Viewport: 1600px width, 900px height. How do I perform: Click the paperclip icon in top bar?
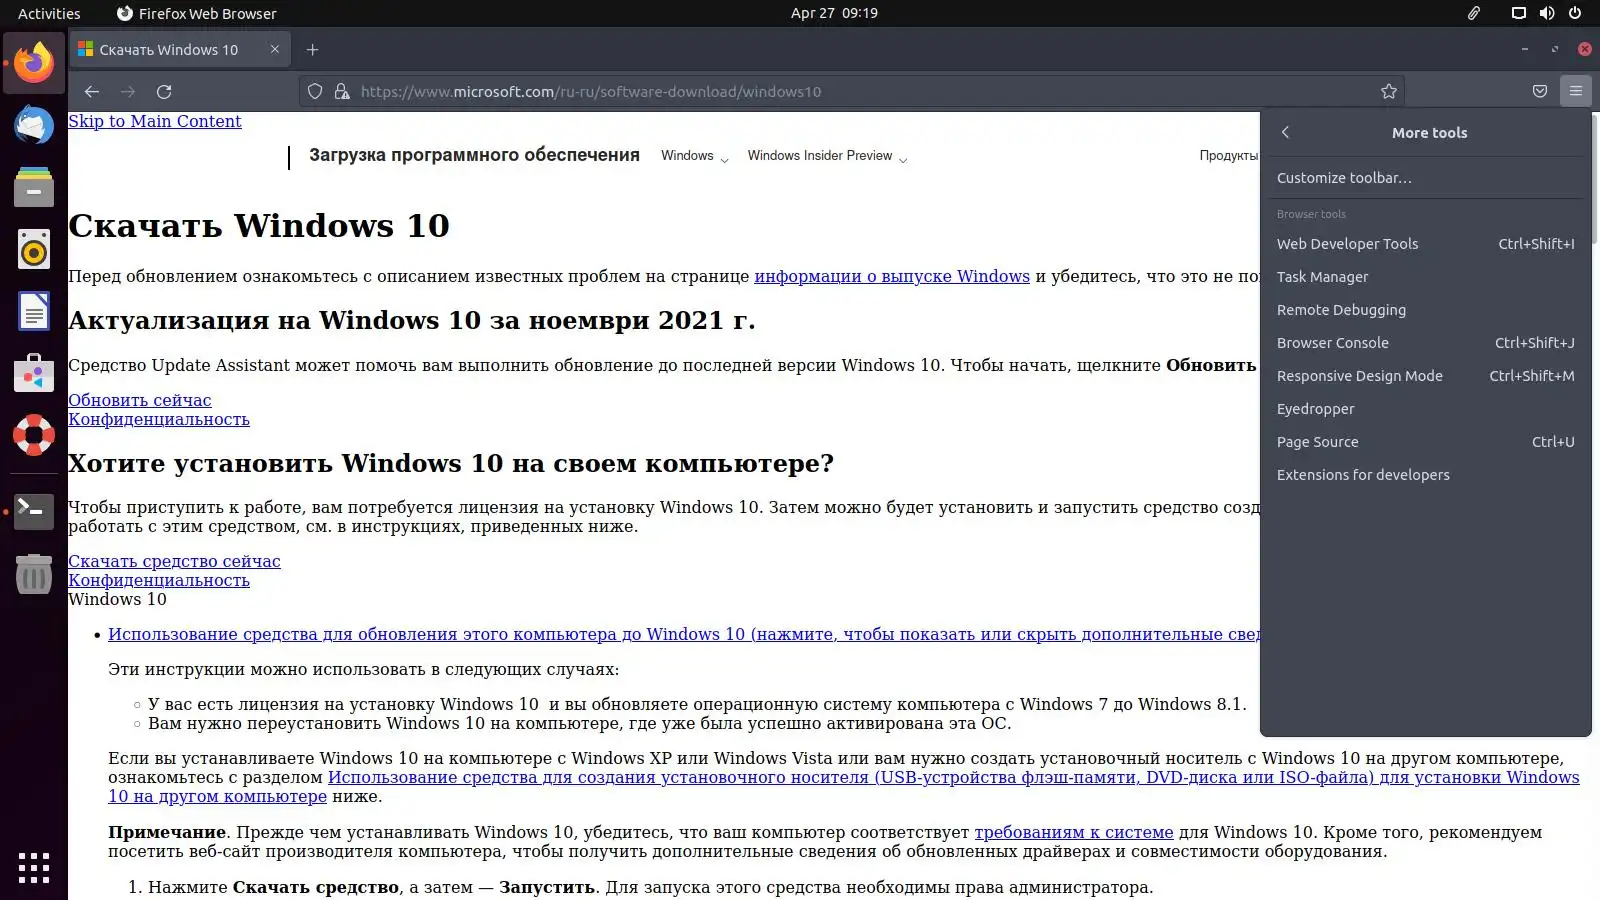pos(1474,13)
